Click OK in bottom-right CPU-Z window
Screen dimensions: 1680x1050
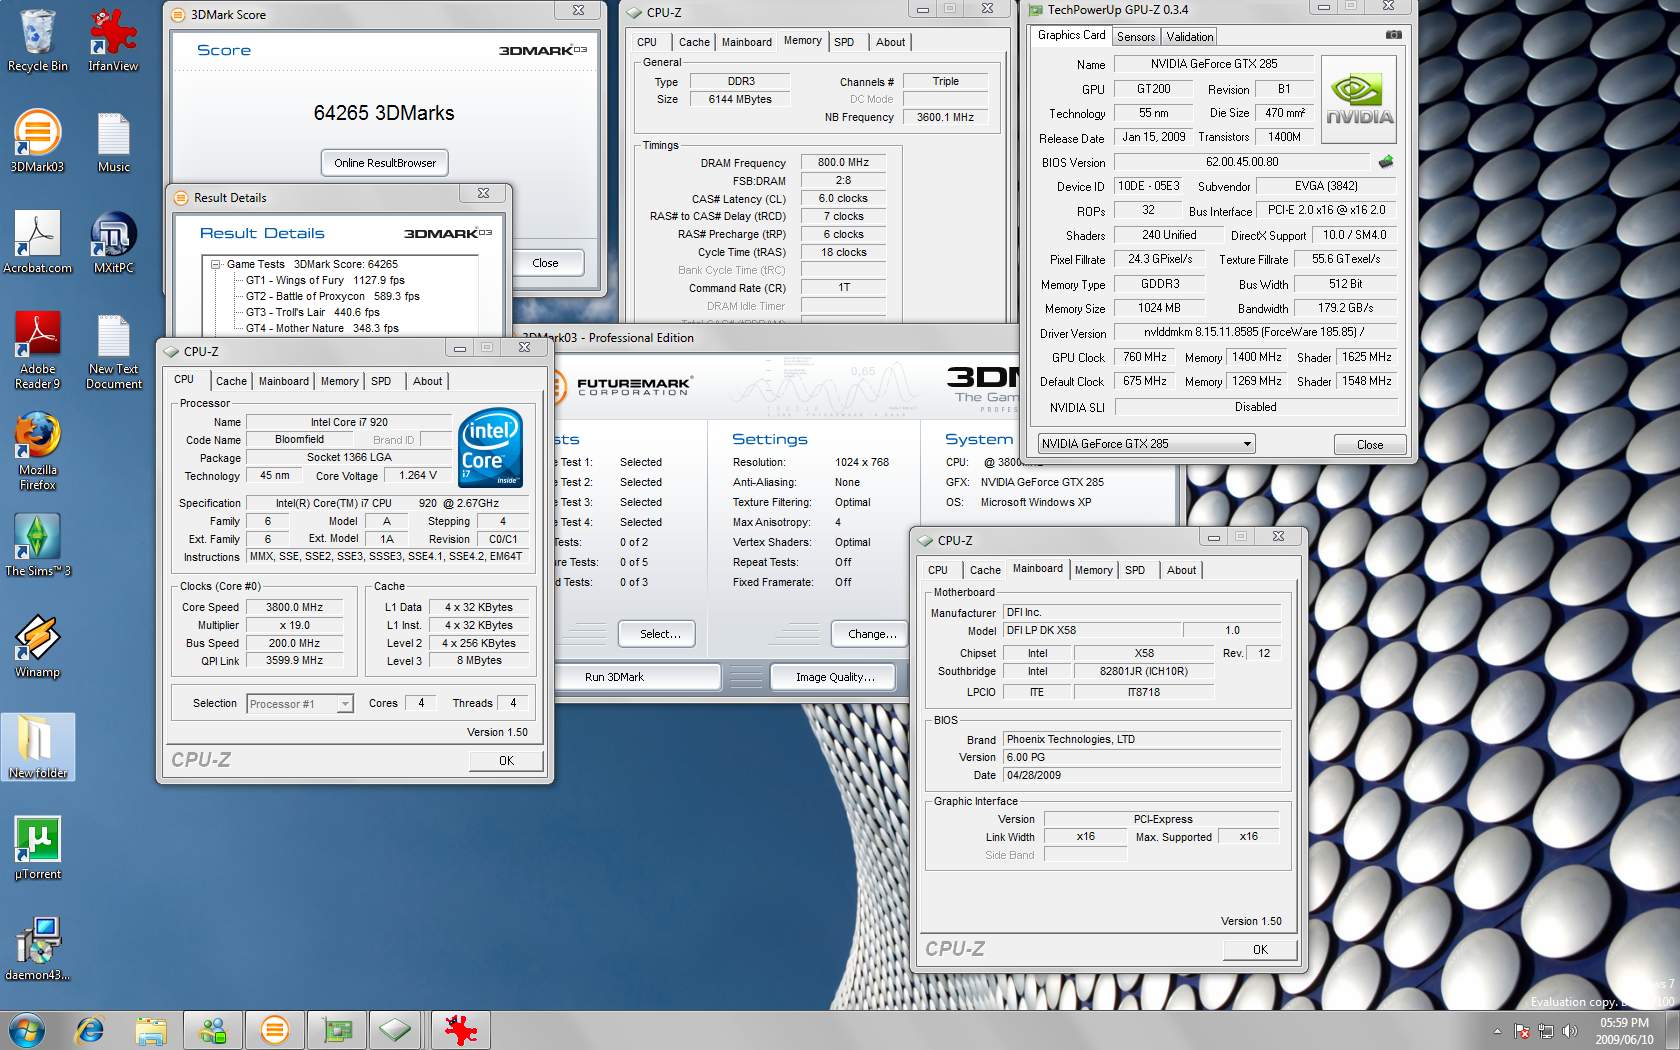pos(1260,950)
